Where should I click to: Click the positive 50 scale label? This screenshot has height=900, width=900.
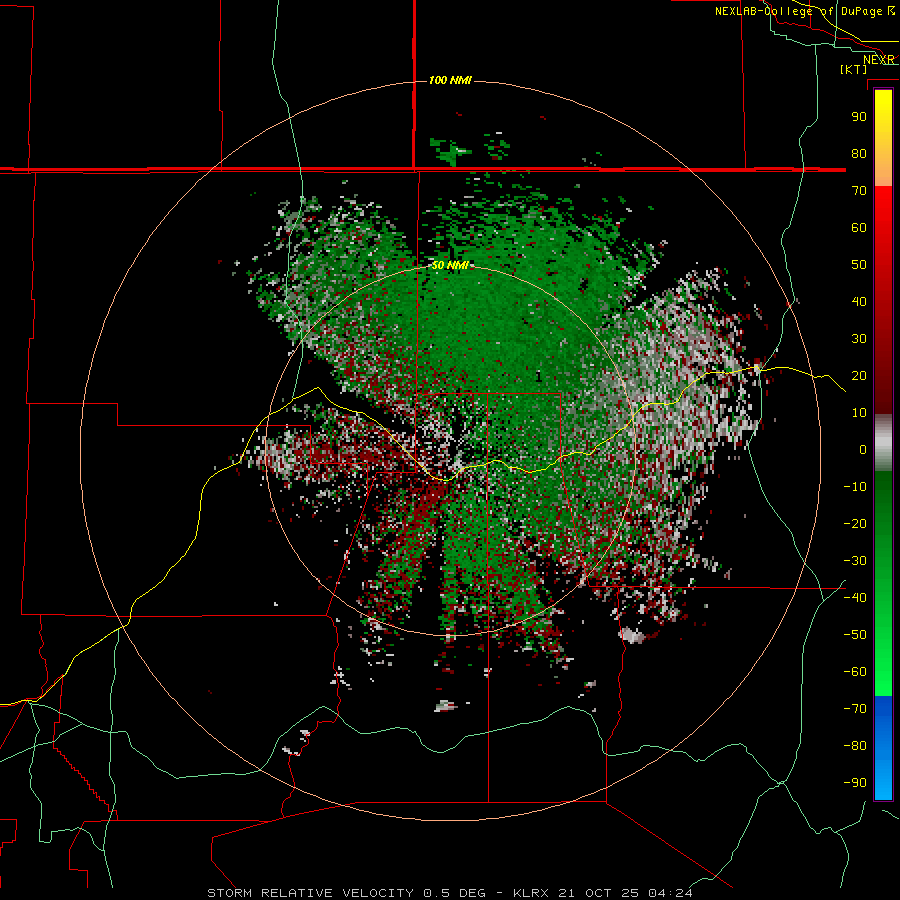(859, 265)
